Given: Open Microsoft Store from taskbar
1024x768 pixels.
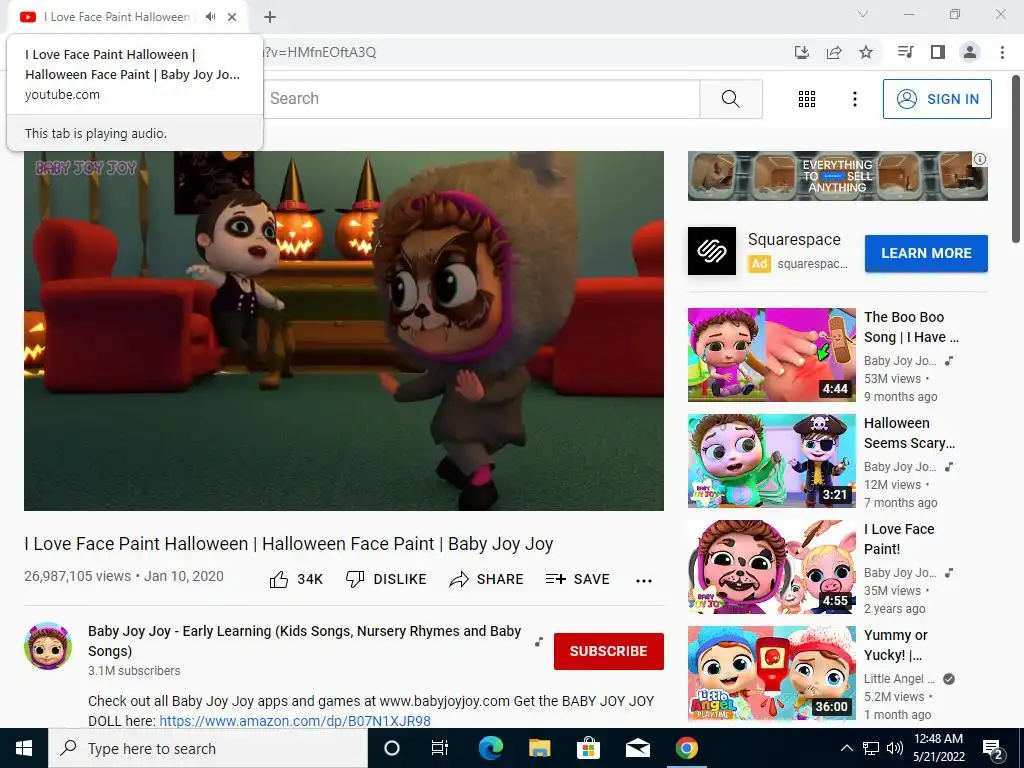Looking at the screenshot, I should click(588, 748).
